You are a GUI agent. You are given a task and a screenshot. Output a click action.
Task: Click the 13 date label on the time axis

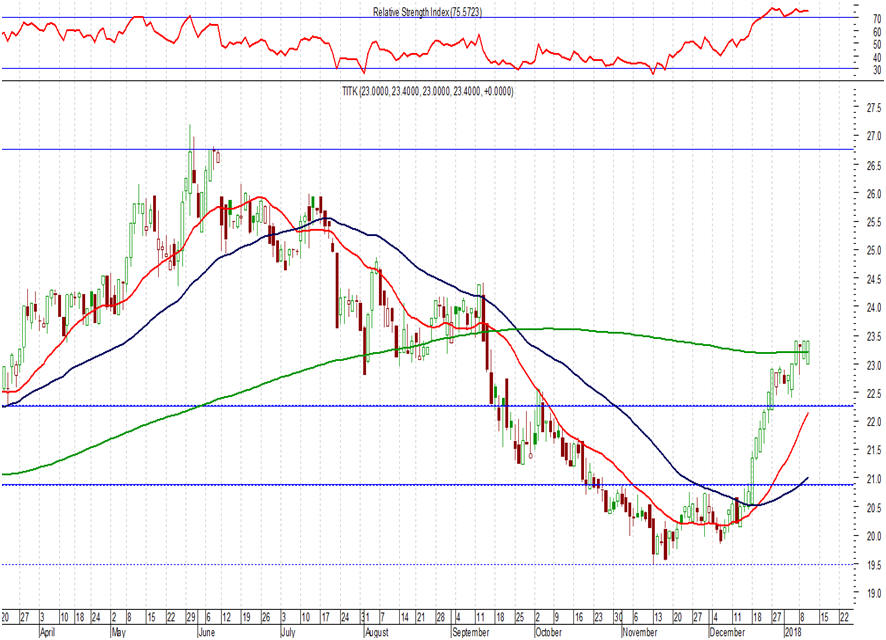658,617
